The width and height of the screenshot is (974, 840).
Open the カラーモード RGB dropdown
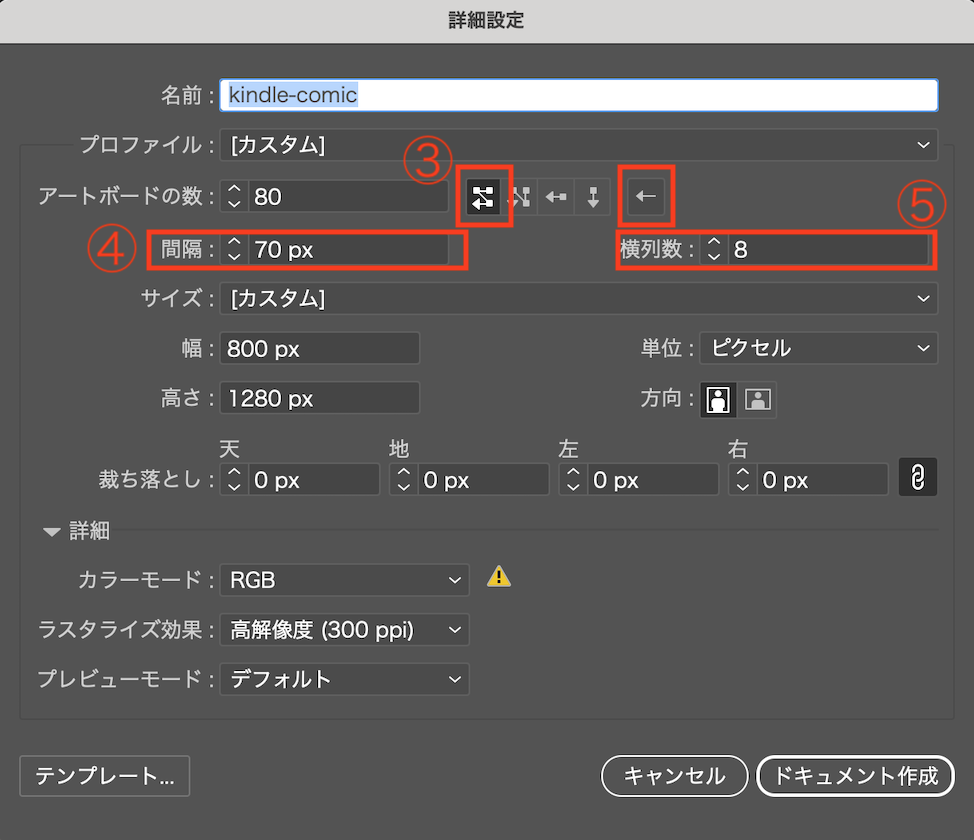[344, 579]
